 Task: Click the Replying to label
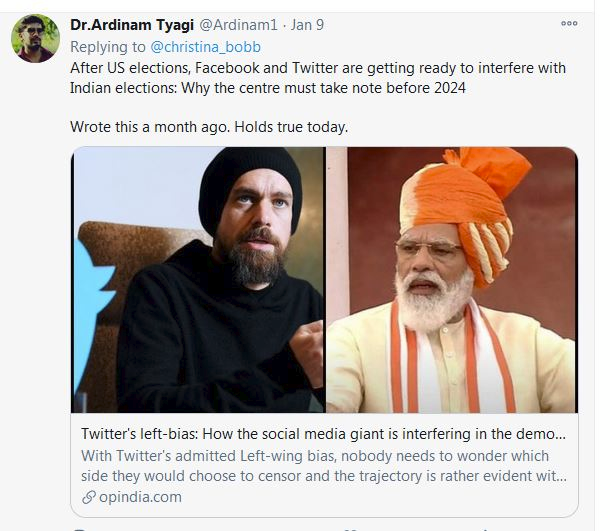108,47
